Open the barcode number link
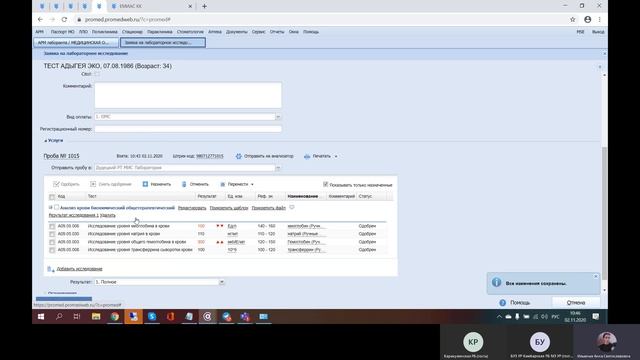The height and width of the screenshot is (360, 640). point(210,156)
